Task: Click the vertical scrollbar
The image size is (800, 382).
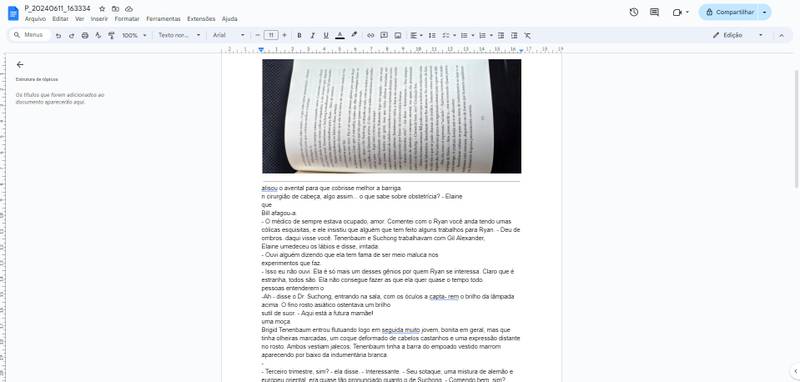Action: click(796, 130)
